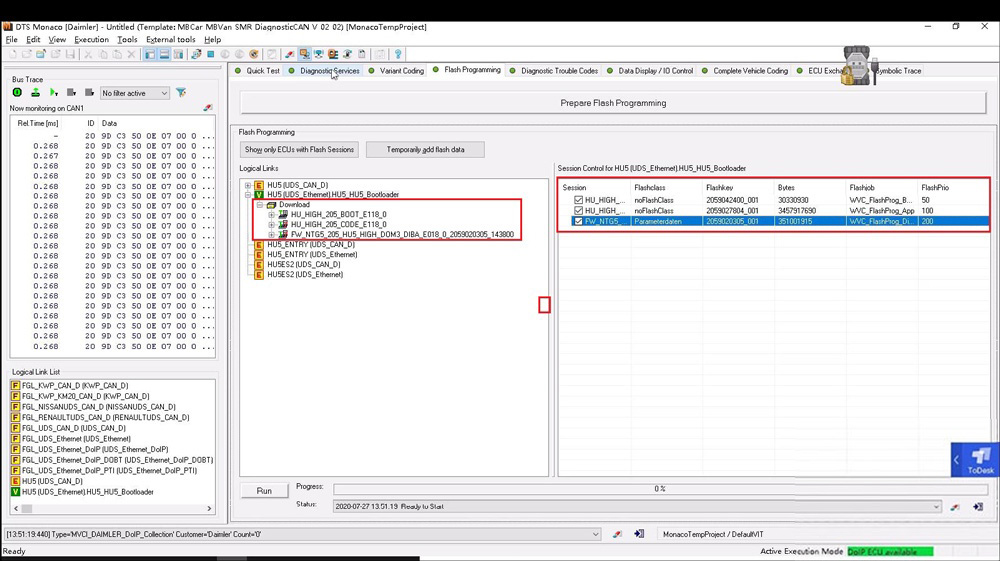Click Temporarily add flash data button
This screenshot has height=561, width=1000.
click(425, 150)
